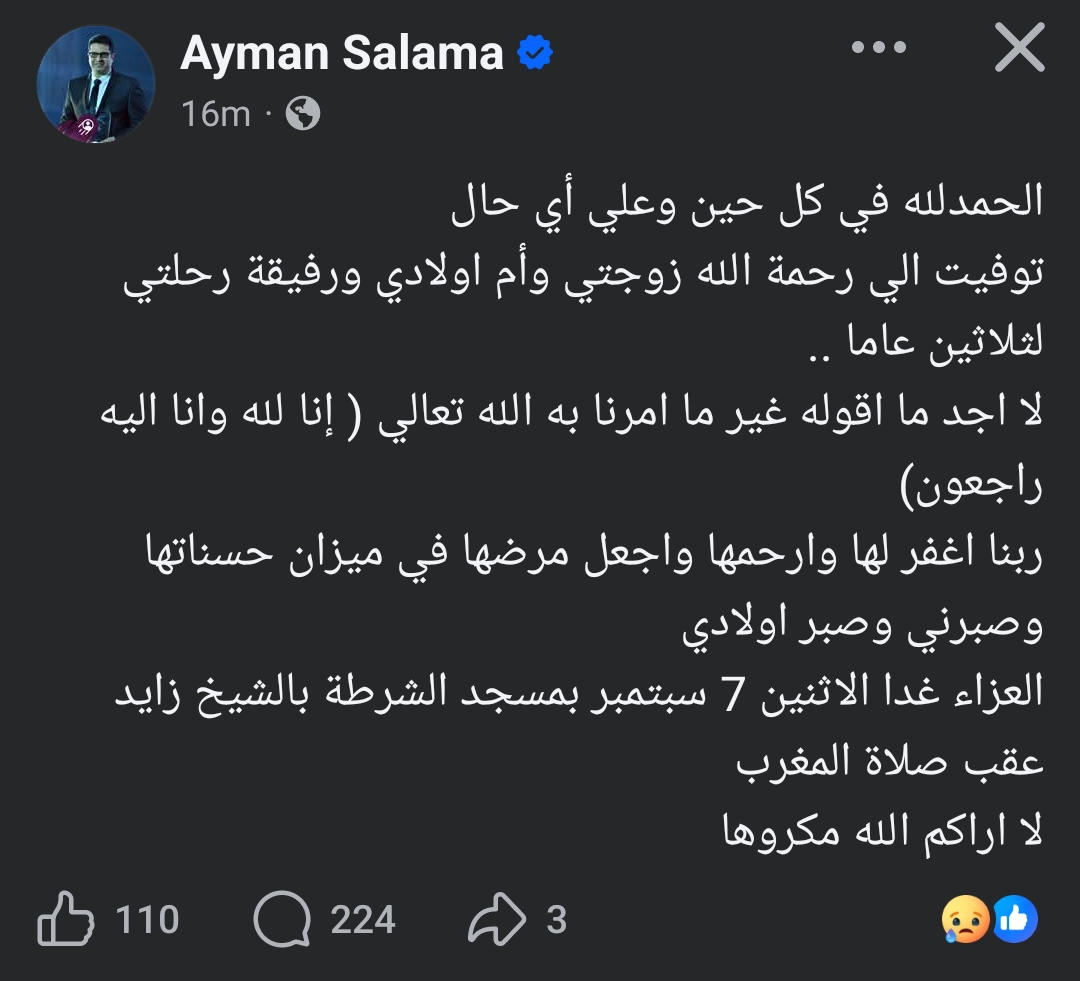Click the blue verified badge

[x=535, y=52]
